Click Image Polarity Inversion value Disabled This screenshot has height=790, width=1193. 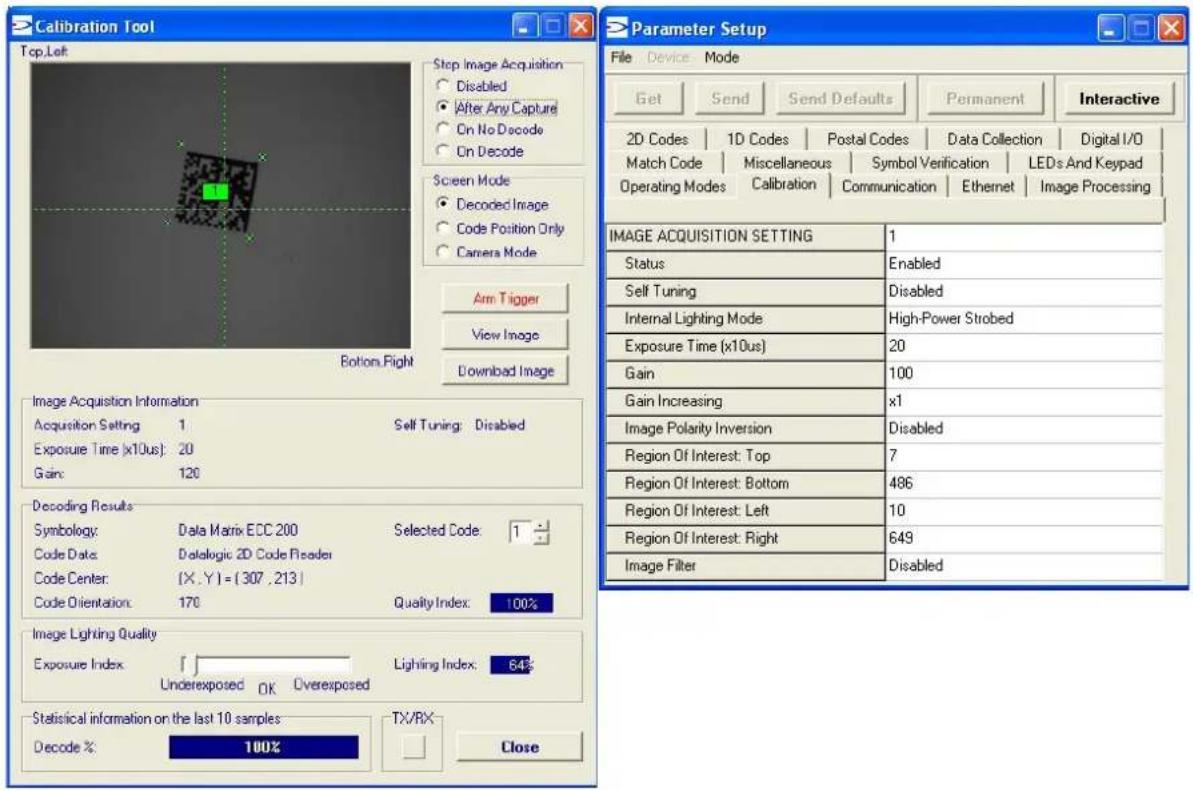[x=1024, y=428]
